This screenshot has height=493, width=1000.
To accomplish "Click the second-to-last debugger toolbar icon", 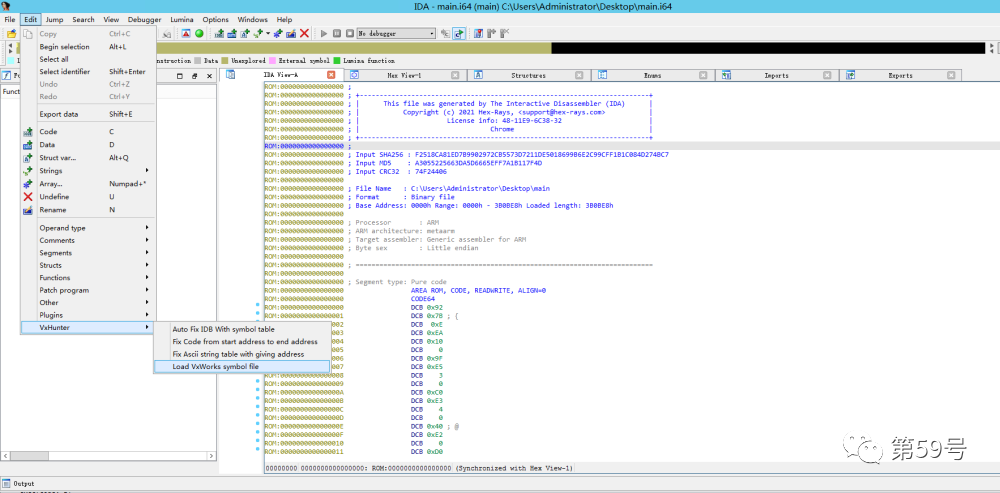I will coord(492,34).
